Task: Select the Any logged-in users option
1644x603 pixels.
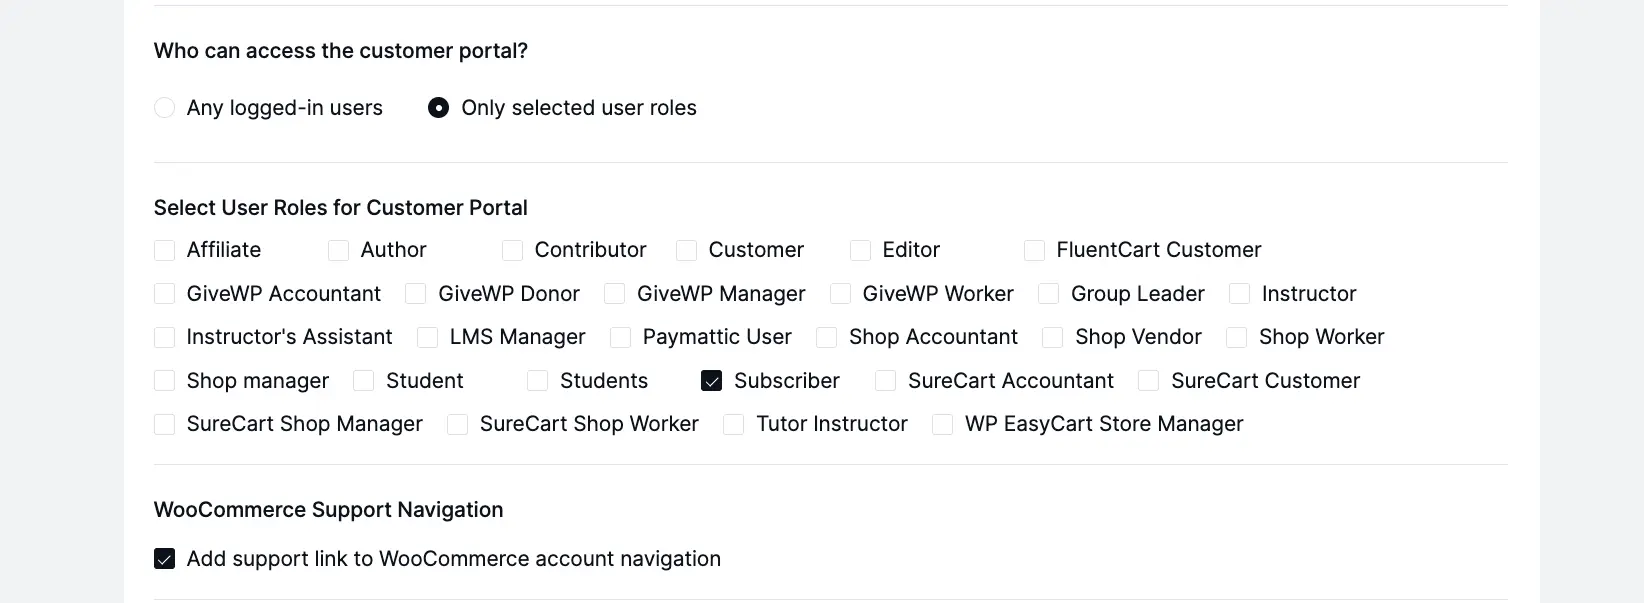Action: tap(164, 107)
